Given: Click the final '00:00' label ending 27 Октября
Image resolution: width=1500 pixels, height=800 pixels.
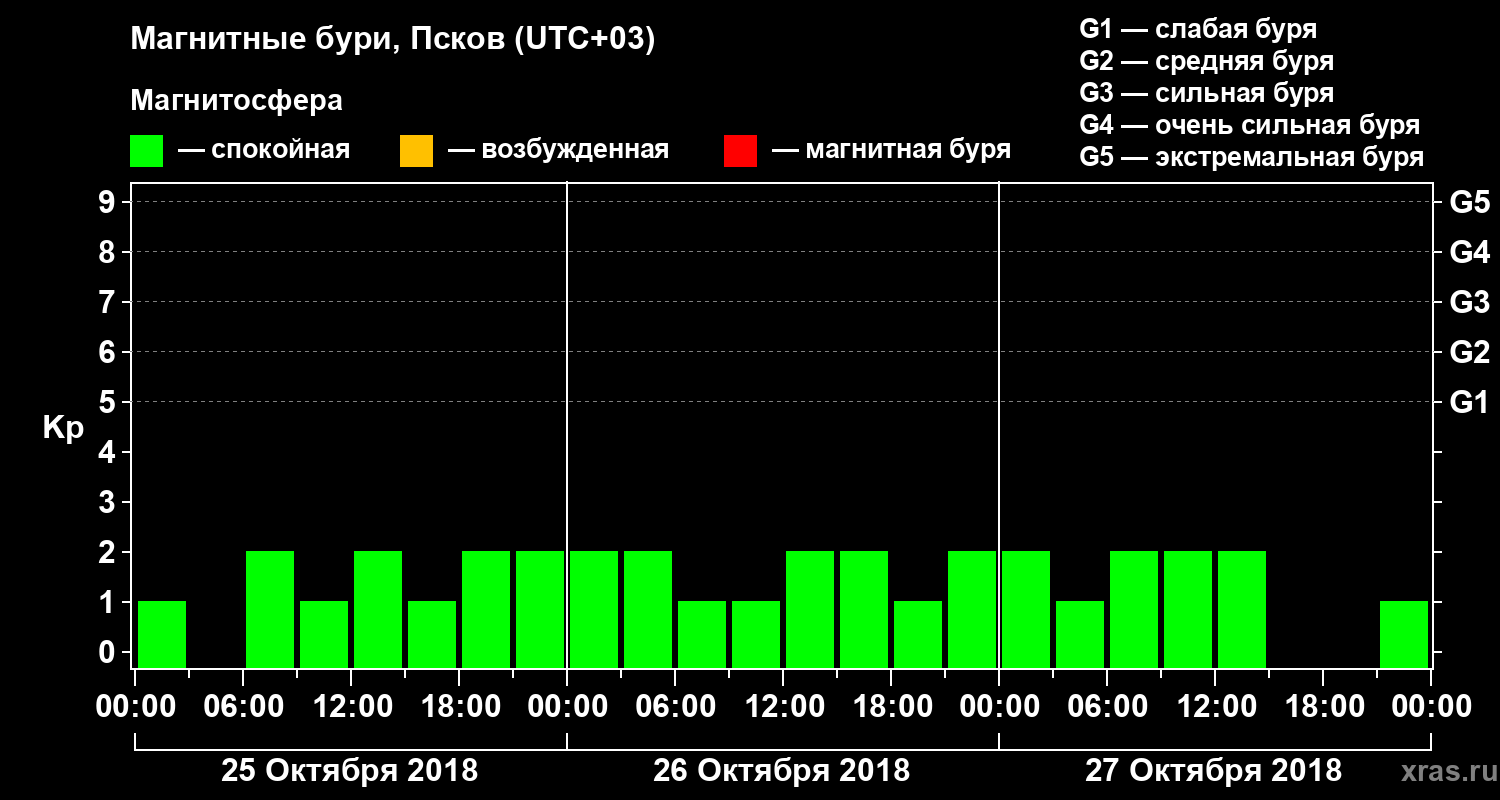Looking at the screenshot, I should (1431, 706).
